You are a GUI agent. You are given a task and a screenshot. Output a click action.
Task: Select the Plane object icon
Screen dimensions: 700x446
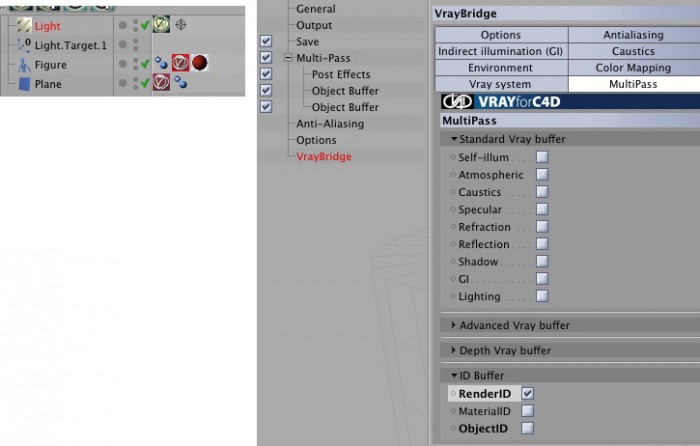click(x=24, y=84)
